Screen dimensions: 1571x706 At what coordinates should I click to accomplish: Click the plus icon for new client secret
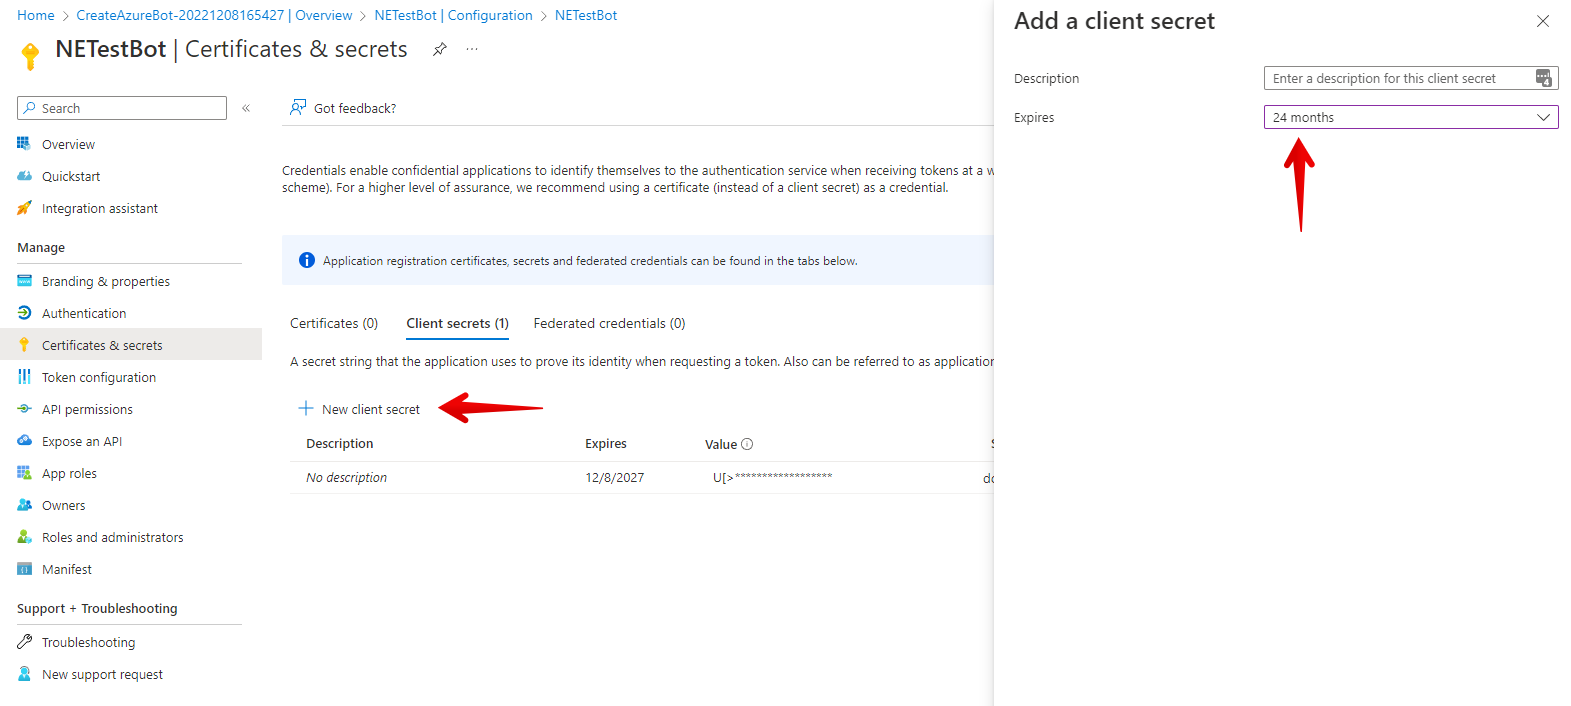pos(306,408)
